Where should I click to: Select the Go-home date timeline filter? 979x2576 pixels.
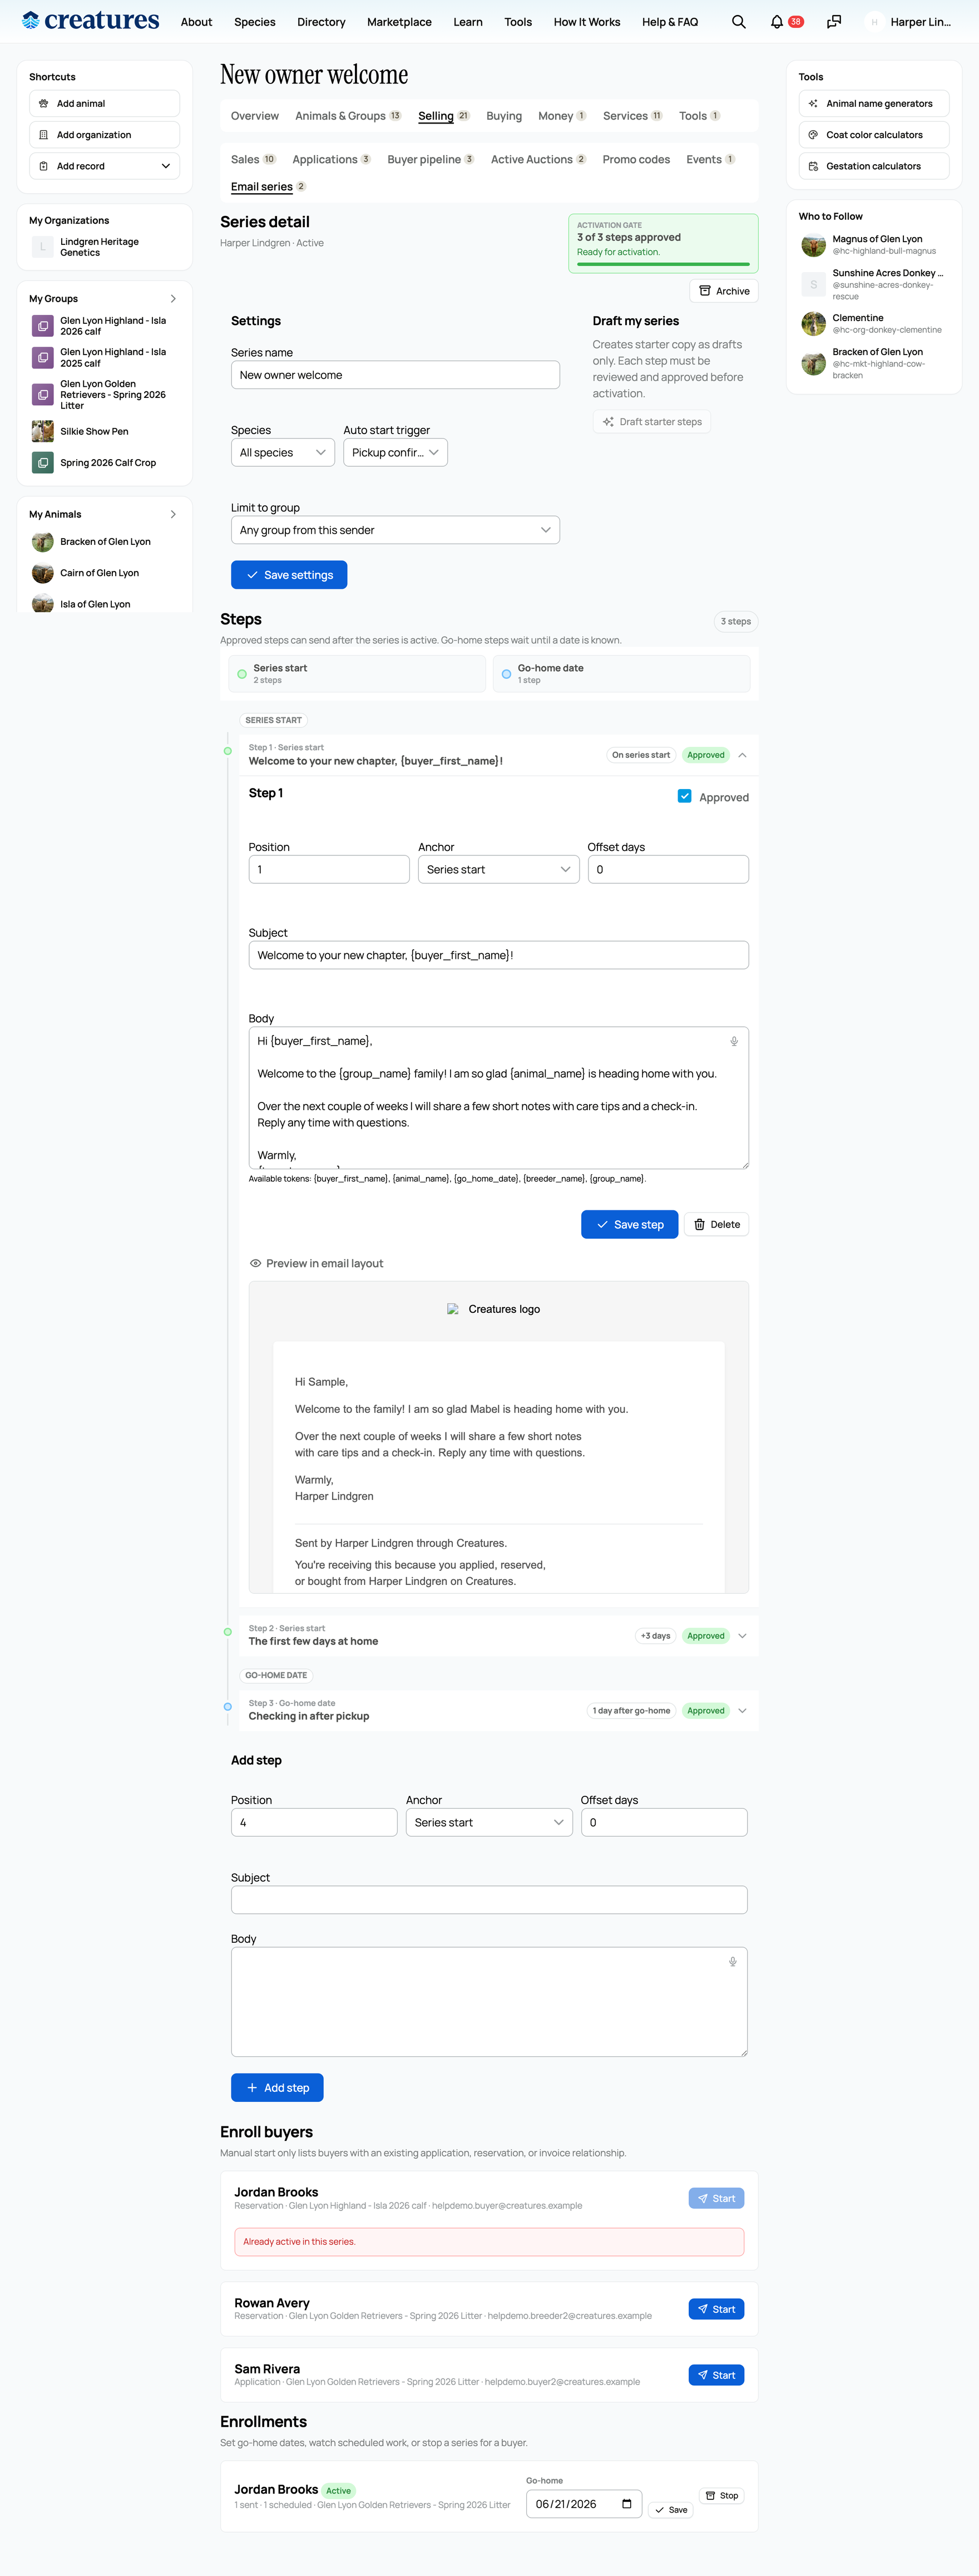click(621, 674)
